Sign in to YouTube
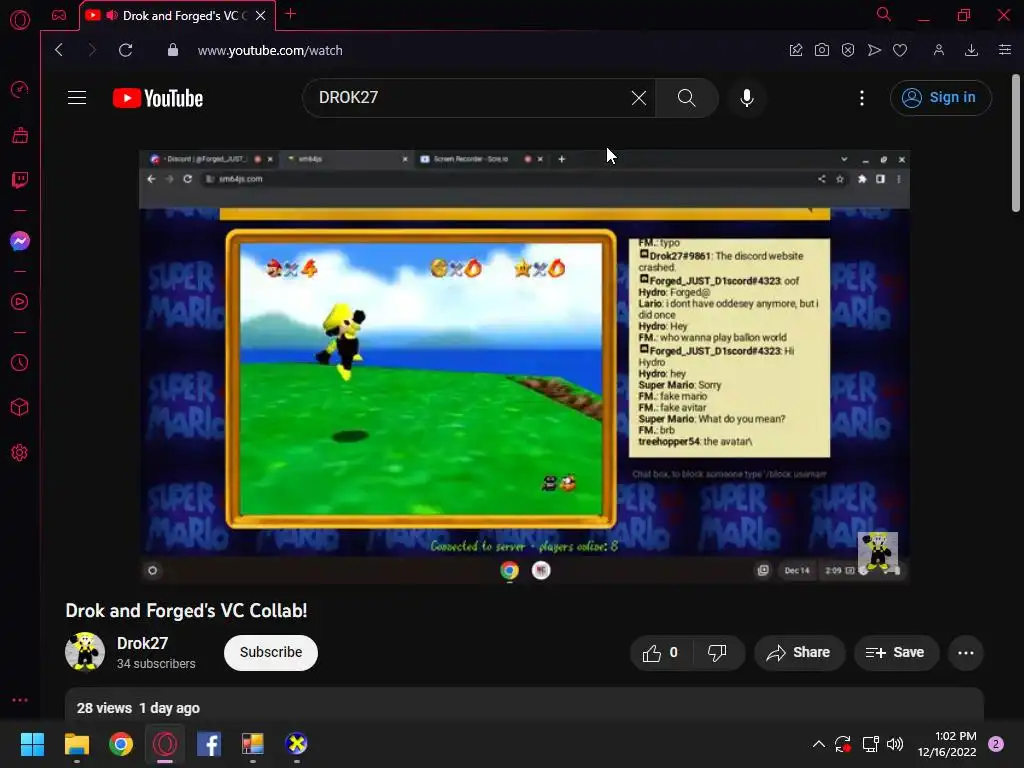 click(940, 98)
